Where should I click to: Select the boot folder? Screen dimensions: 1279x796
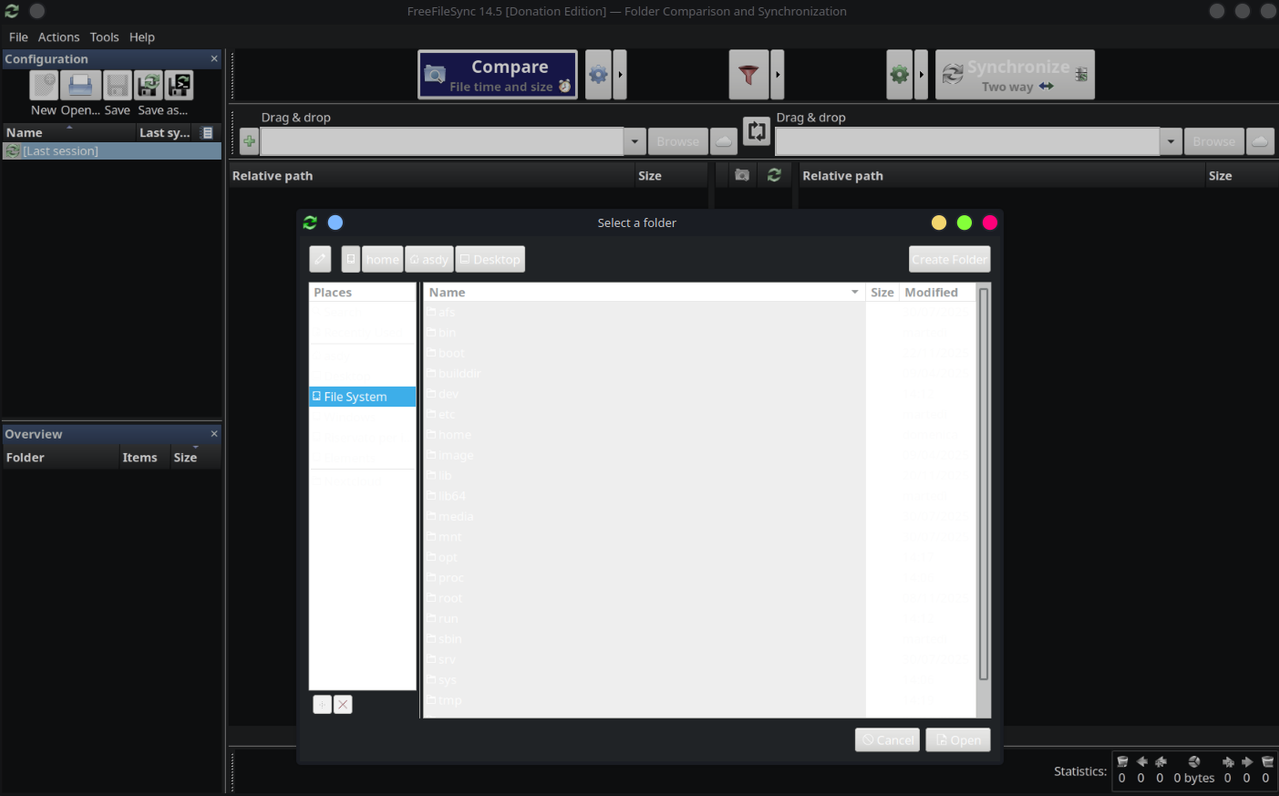[644, 353]
